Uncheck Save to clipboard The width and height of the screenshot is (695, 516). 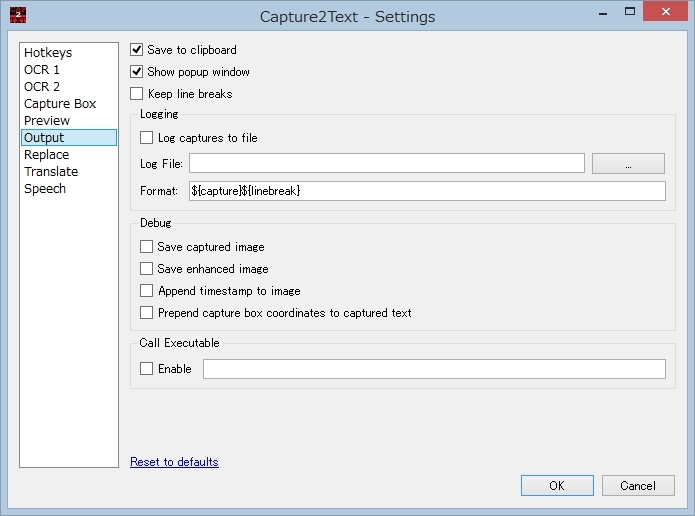(x=137, y=50)
